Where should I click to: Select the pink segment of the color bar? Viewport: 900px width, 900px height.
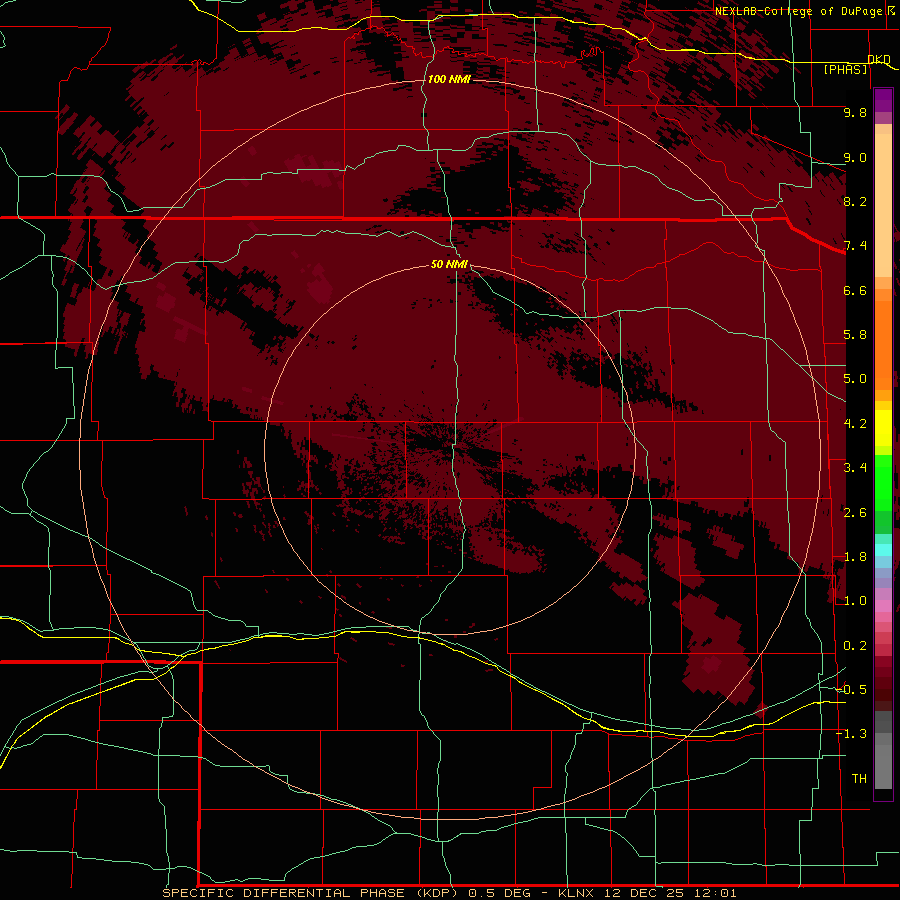point(883,606)
